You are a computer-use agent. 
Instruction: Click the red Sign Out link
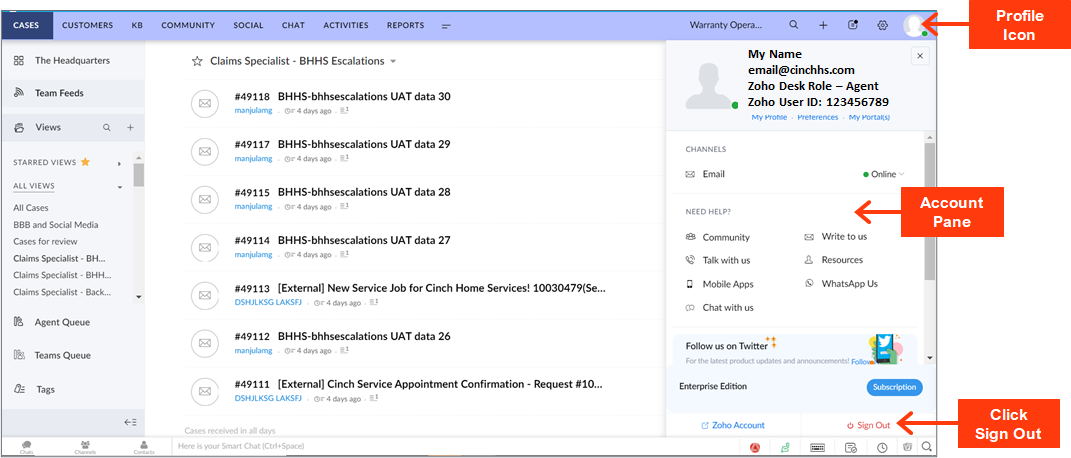pos(869,425)
